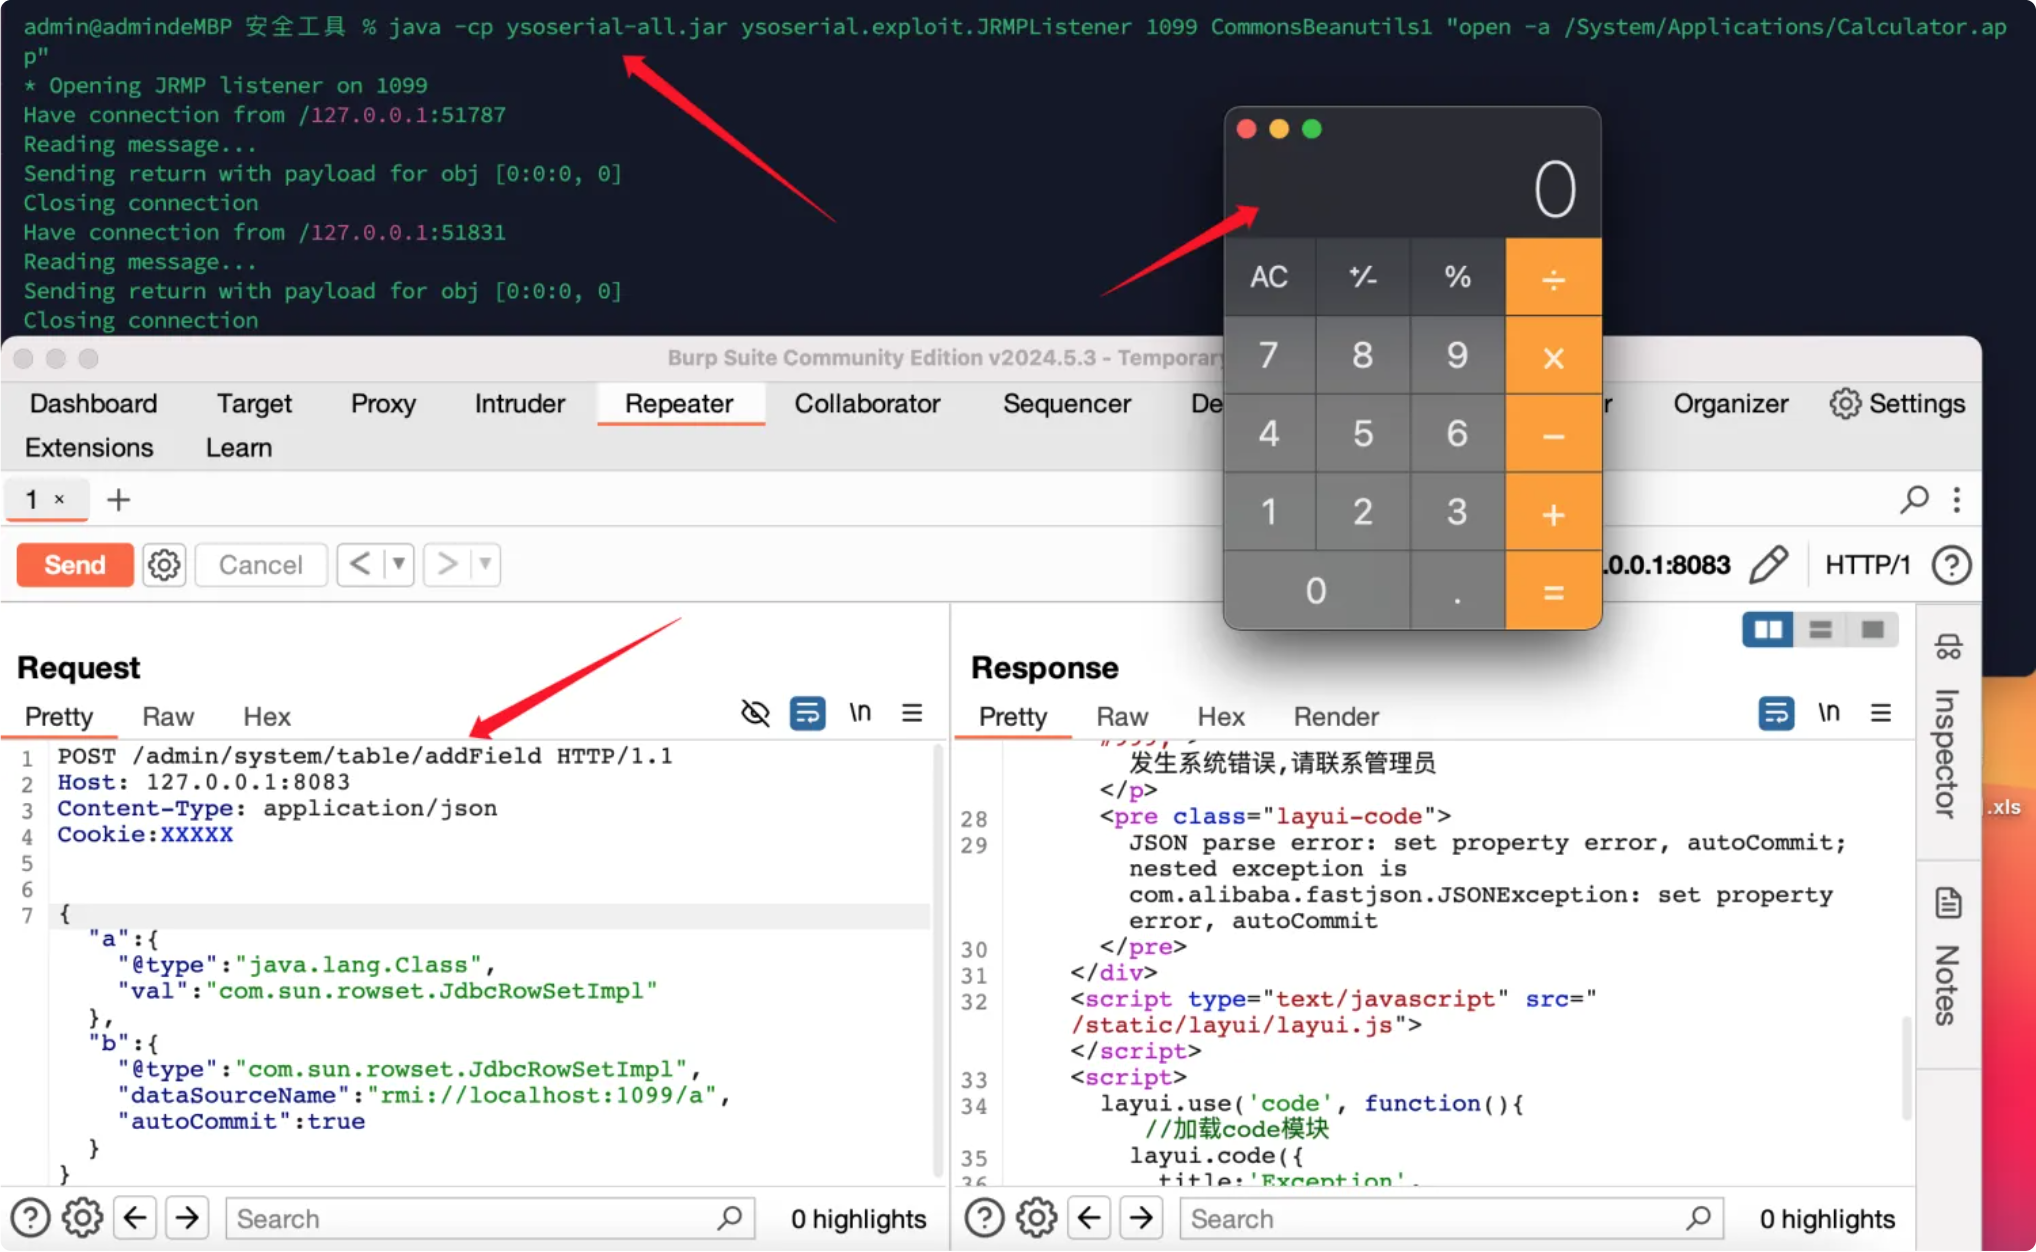This screenshot has width=2036, height=1252.
Task: Open request settings gear next to Send
Action: [164, 565]
